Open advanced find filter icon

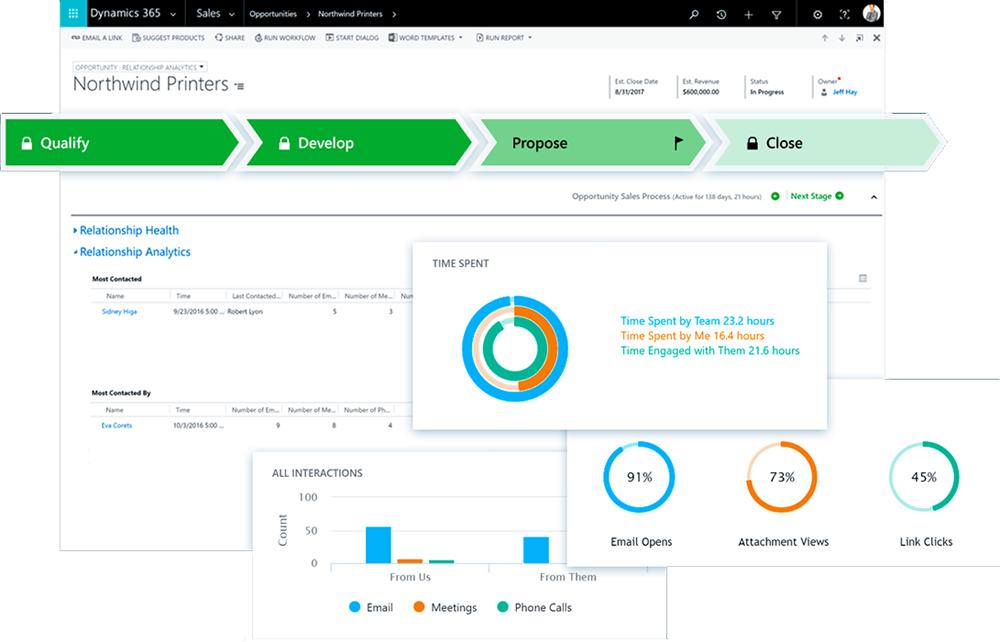tap(776, 14)
